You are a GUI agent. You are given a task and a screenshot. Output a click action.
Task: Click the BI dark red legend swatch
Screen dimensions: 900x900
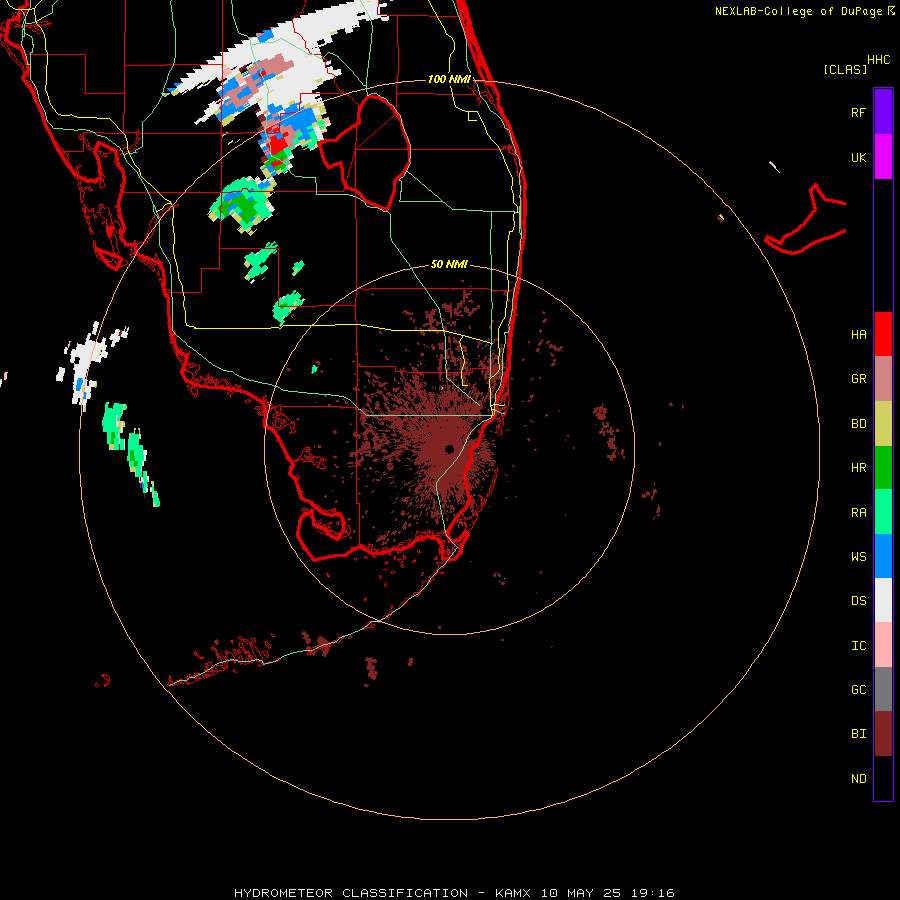(883, 734)
